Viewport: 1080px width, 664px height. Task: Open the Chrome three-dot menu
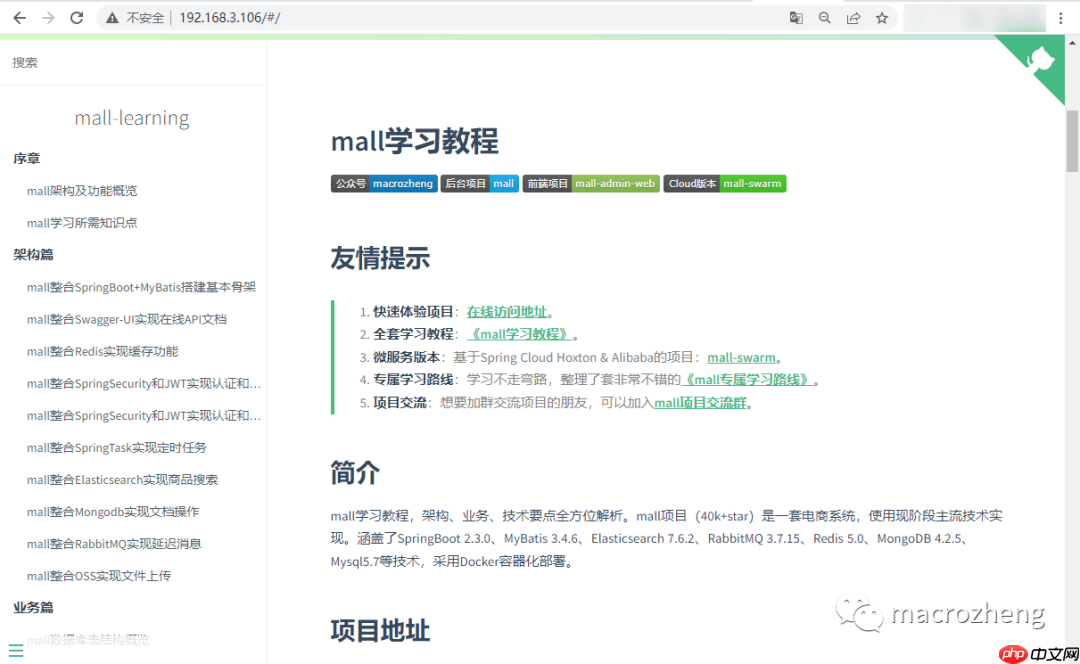1060,17
